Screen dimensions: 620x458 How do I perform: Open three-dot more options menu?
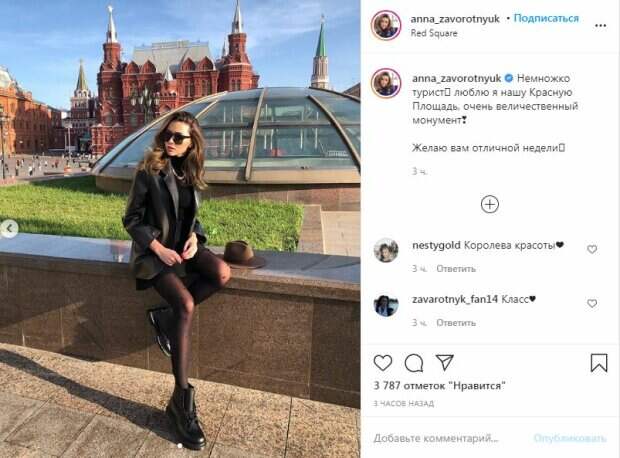click(600, 26)
